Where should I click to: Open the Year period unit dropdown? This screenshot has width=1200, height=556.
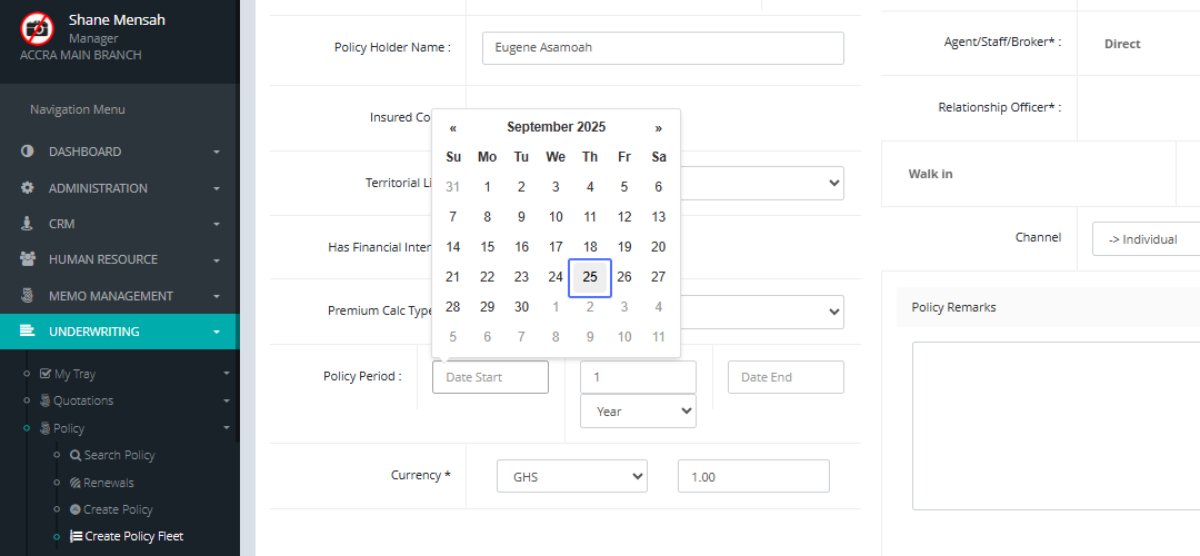[637, 411]
